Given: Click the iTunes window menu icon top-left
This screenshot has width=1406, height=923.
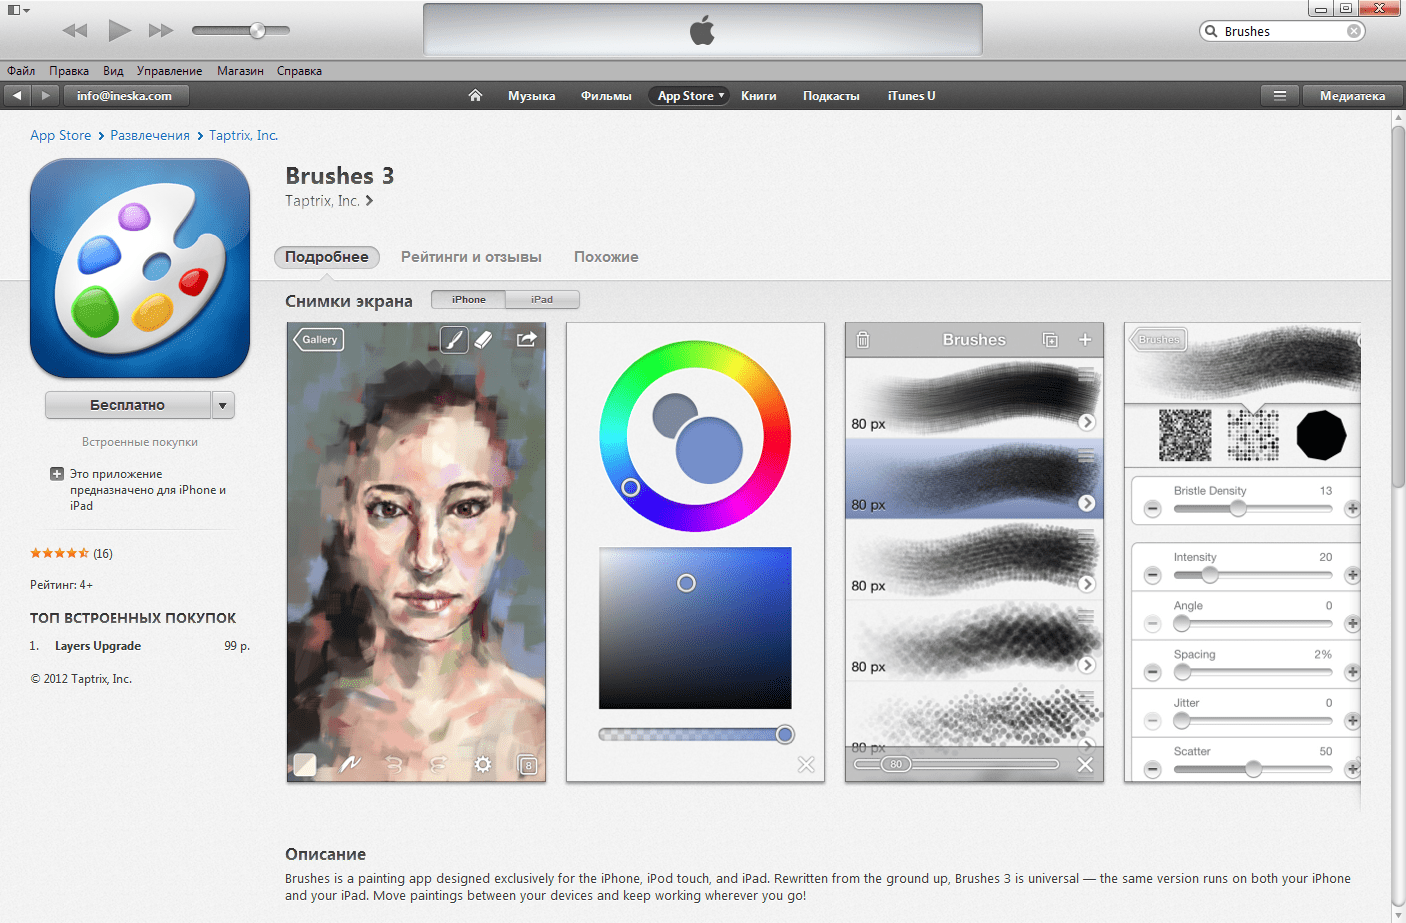Looking at the screenshot, I should click(x=18, y=10).
